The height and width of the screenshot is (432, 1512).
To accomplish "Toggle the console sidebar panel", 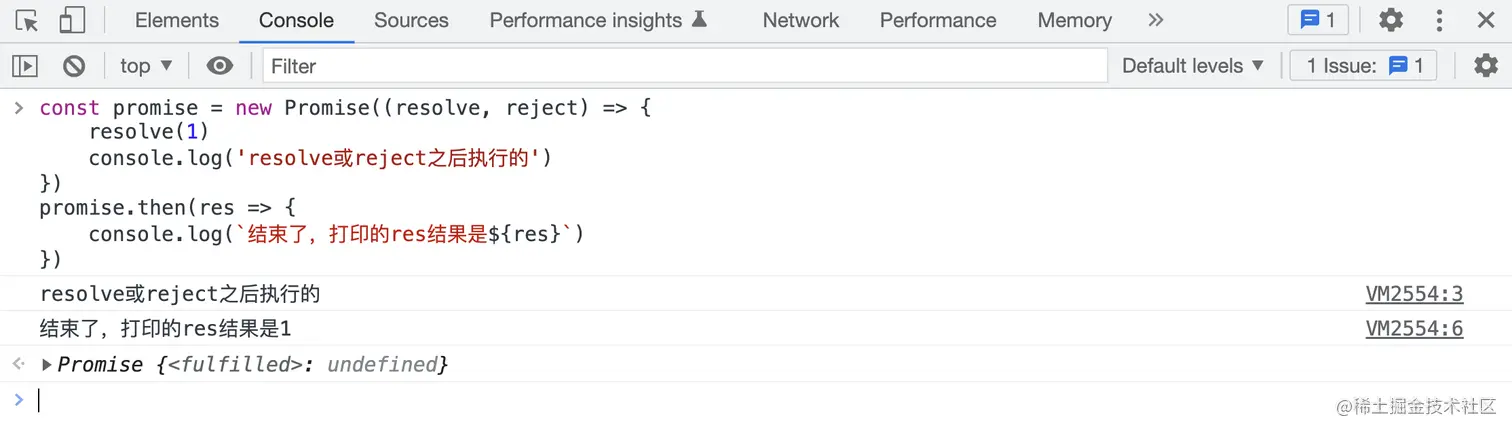I will point(25,66).
